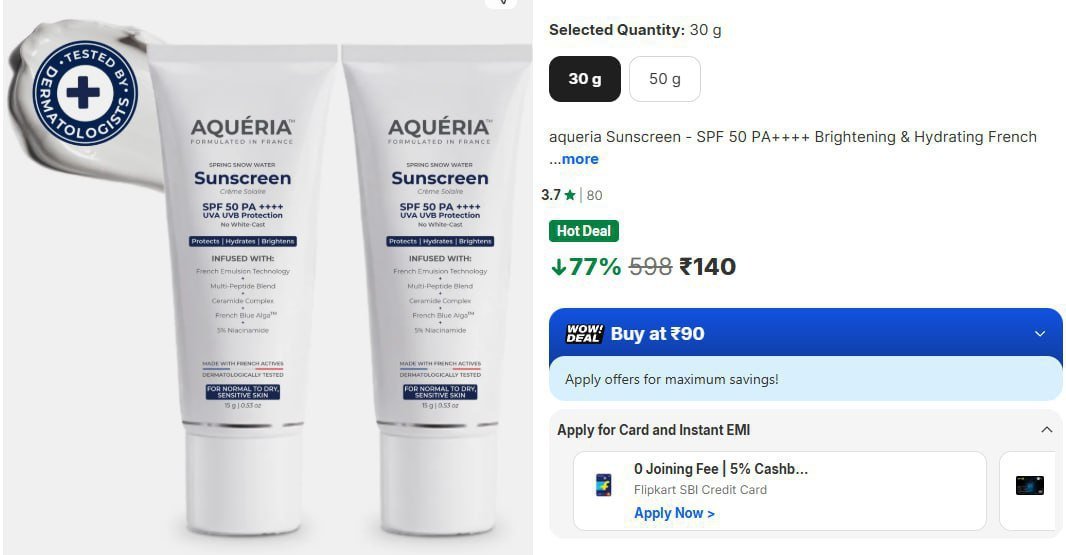Click Apply offers for maximum savings text
Viewport: 1066px width, 555px height.
(x=672, y=380)
